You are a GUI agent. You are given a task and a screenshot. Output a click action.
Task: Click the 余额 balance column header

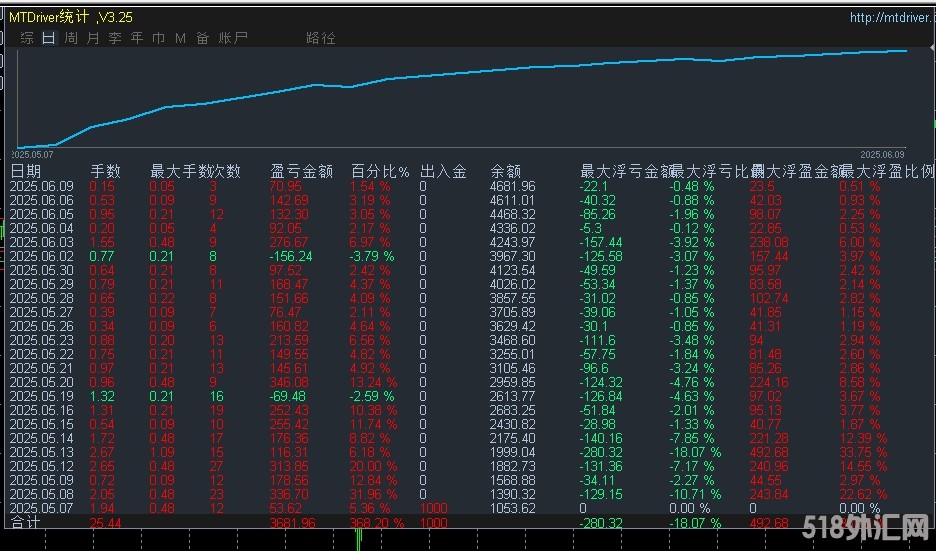click(506, 171)
